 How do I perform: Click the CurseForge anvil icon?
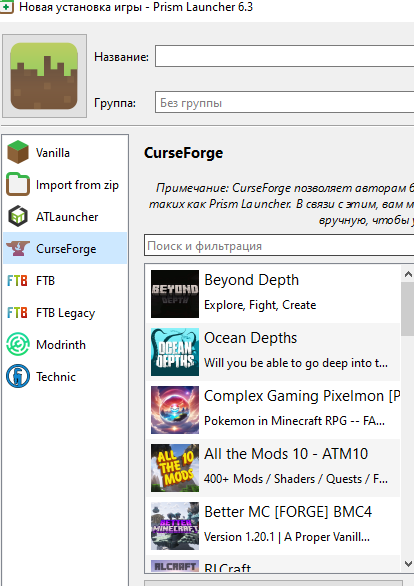click(18, 249)
